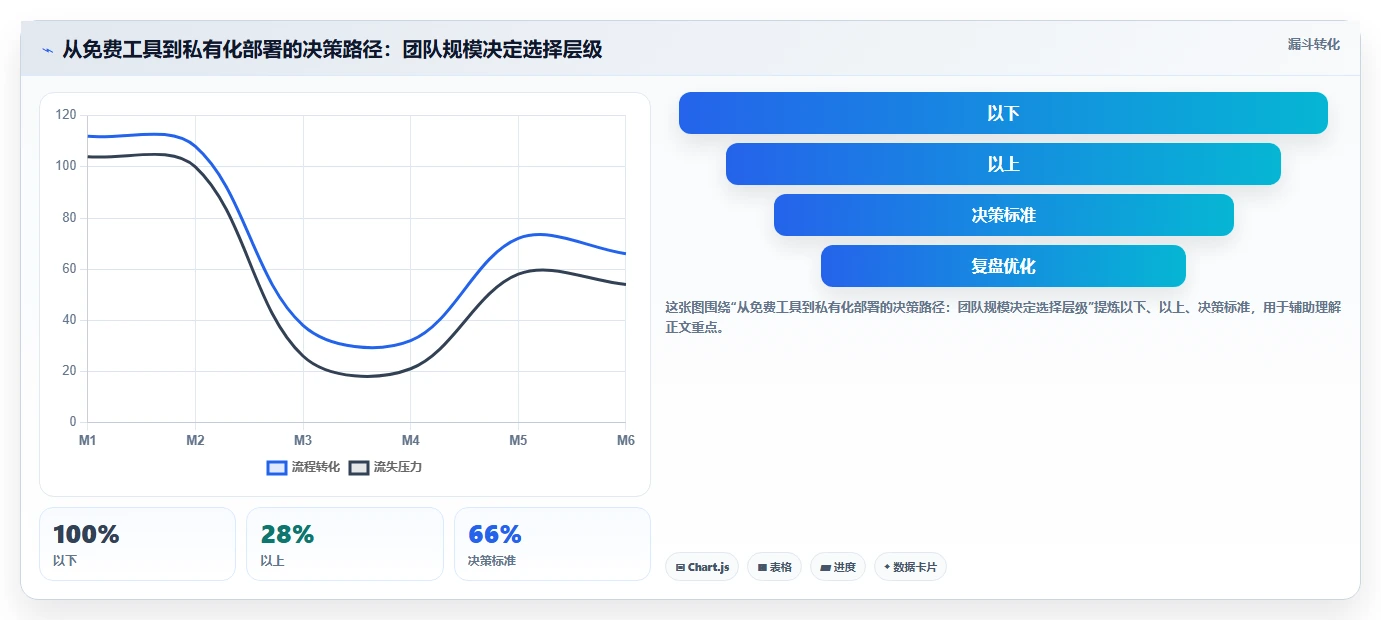The image size is (1381, 620).
Task: Click the 40 y-axis value
Action: [x=69, y=320]
